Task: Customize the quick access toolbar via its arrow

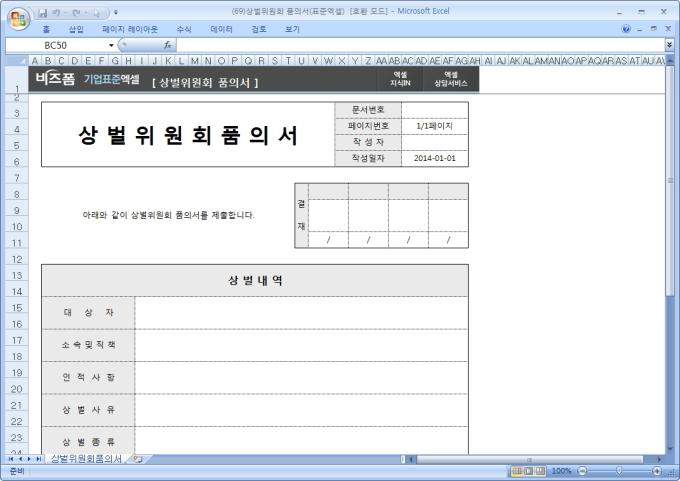Action: [x=116, y=13]
